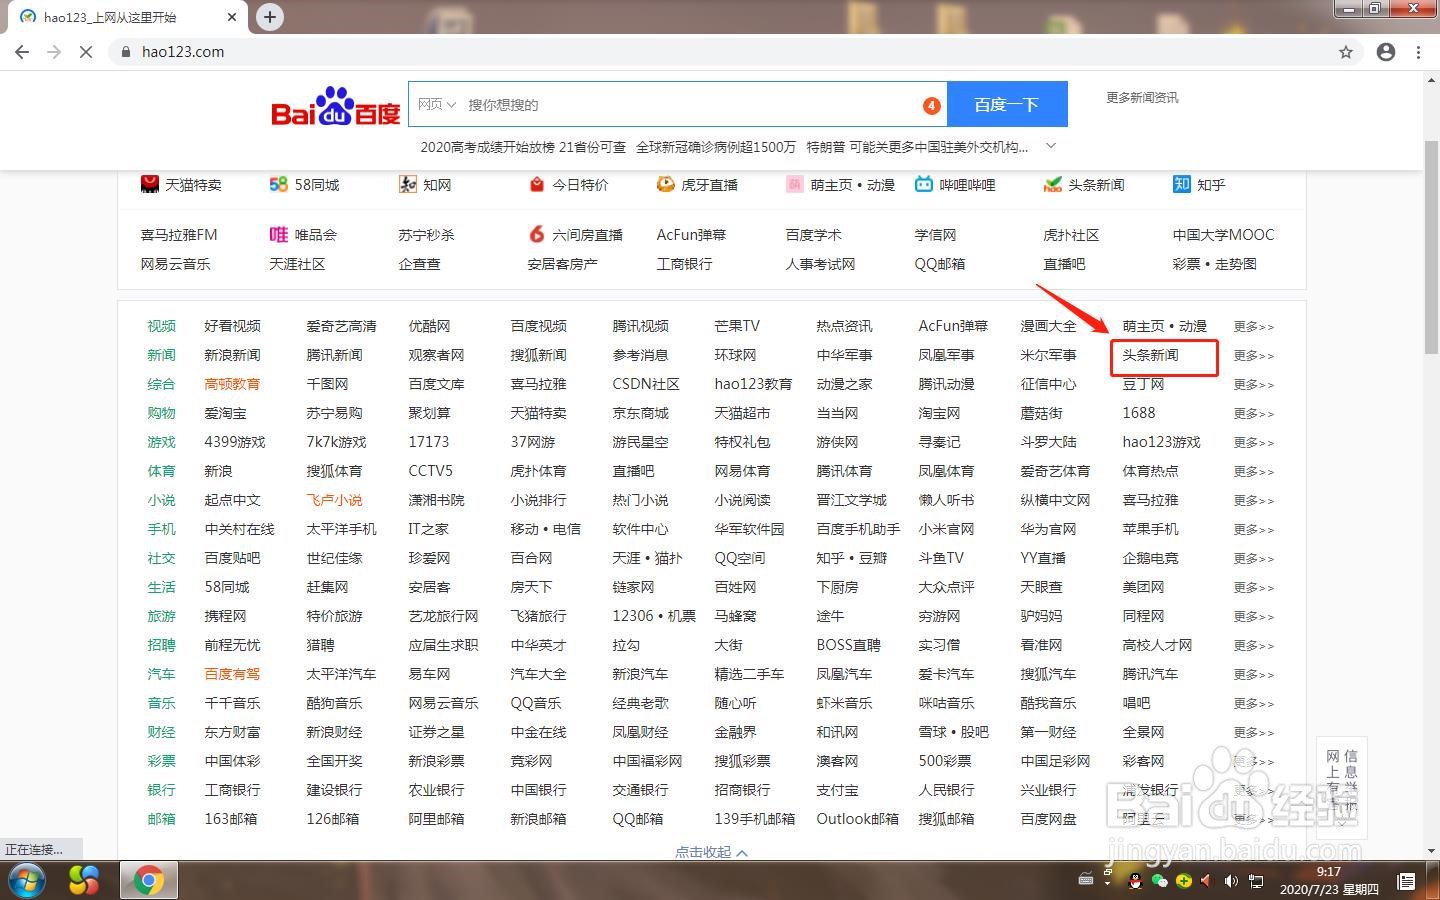
Task: Expand 更多 in the 游戏 row
Action: pos(1253,442)
